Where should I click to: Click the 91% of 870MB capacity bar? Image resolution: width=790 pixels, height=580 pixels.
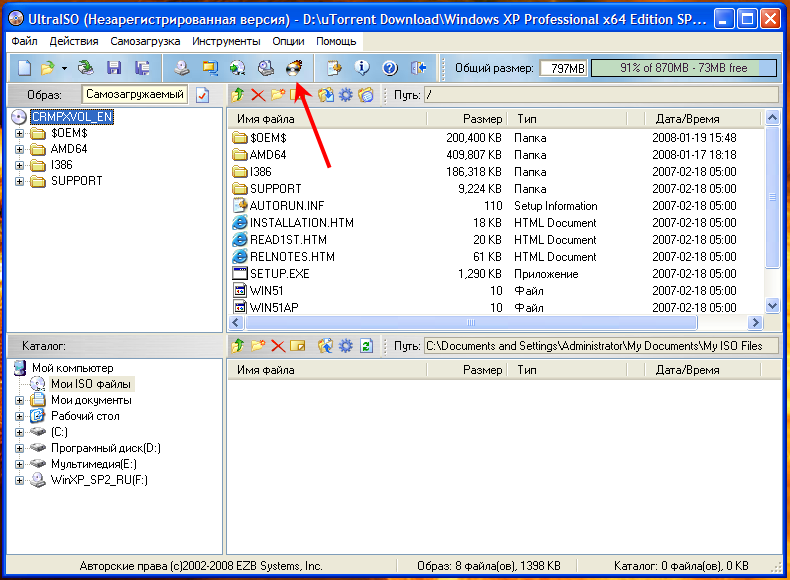pyautogui.click(x=684, y=68)
